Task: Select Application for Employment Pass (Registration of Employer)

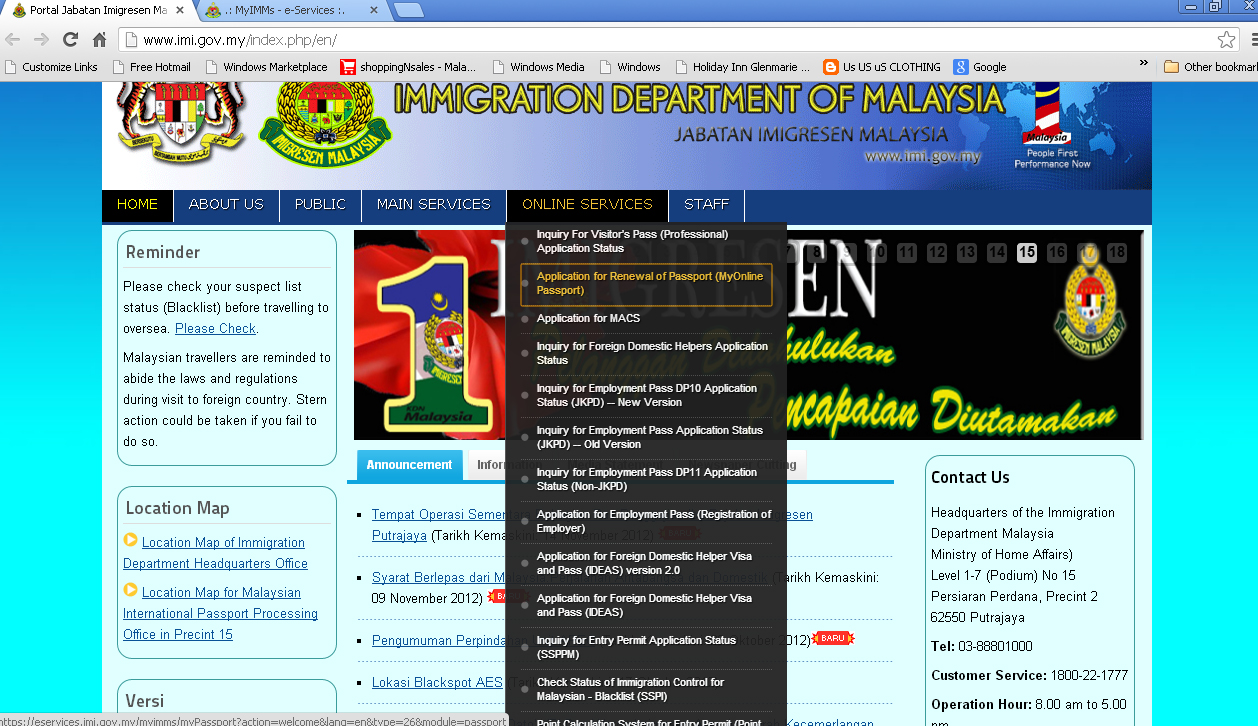Action: (646, 521)
